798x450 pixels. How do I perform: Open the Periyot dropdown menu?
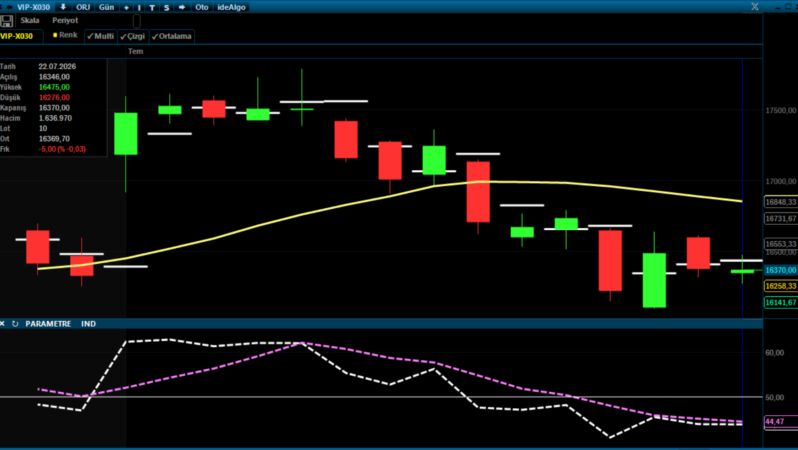coord(65,20)
